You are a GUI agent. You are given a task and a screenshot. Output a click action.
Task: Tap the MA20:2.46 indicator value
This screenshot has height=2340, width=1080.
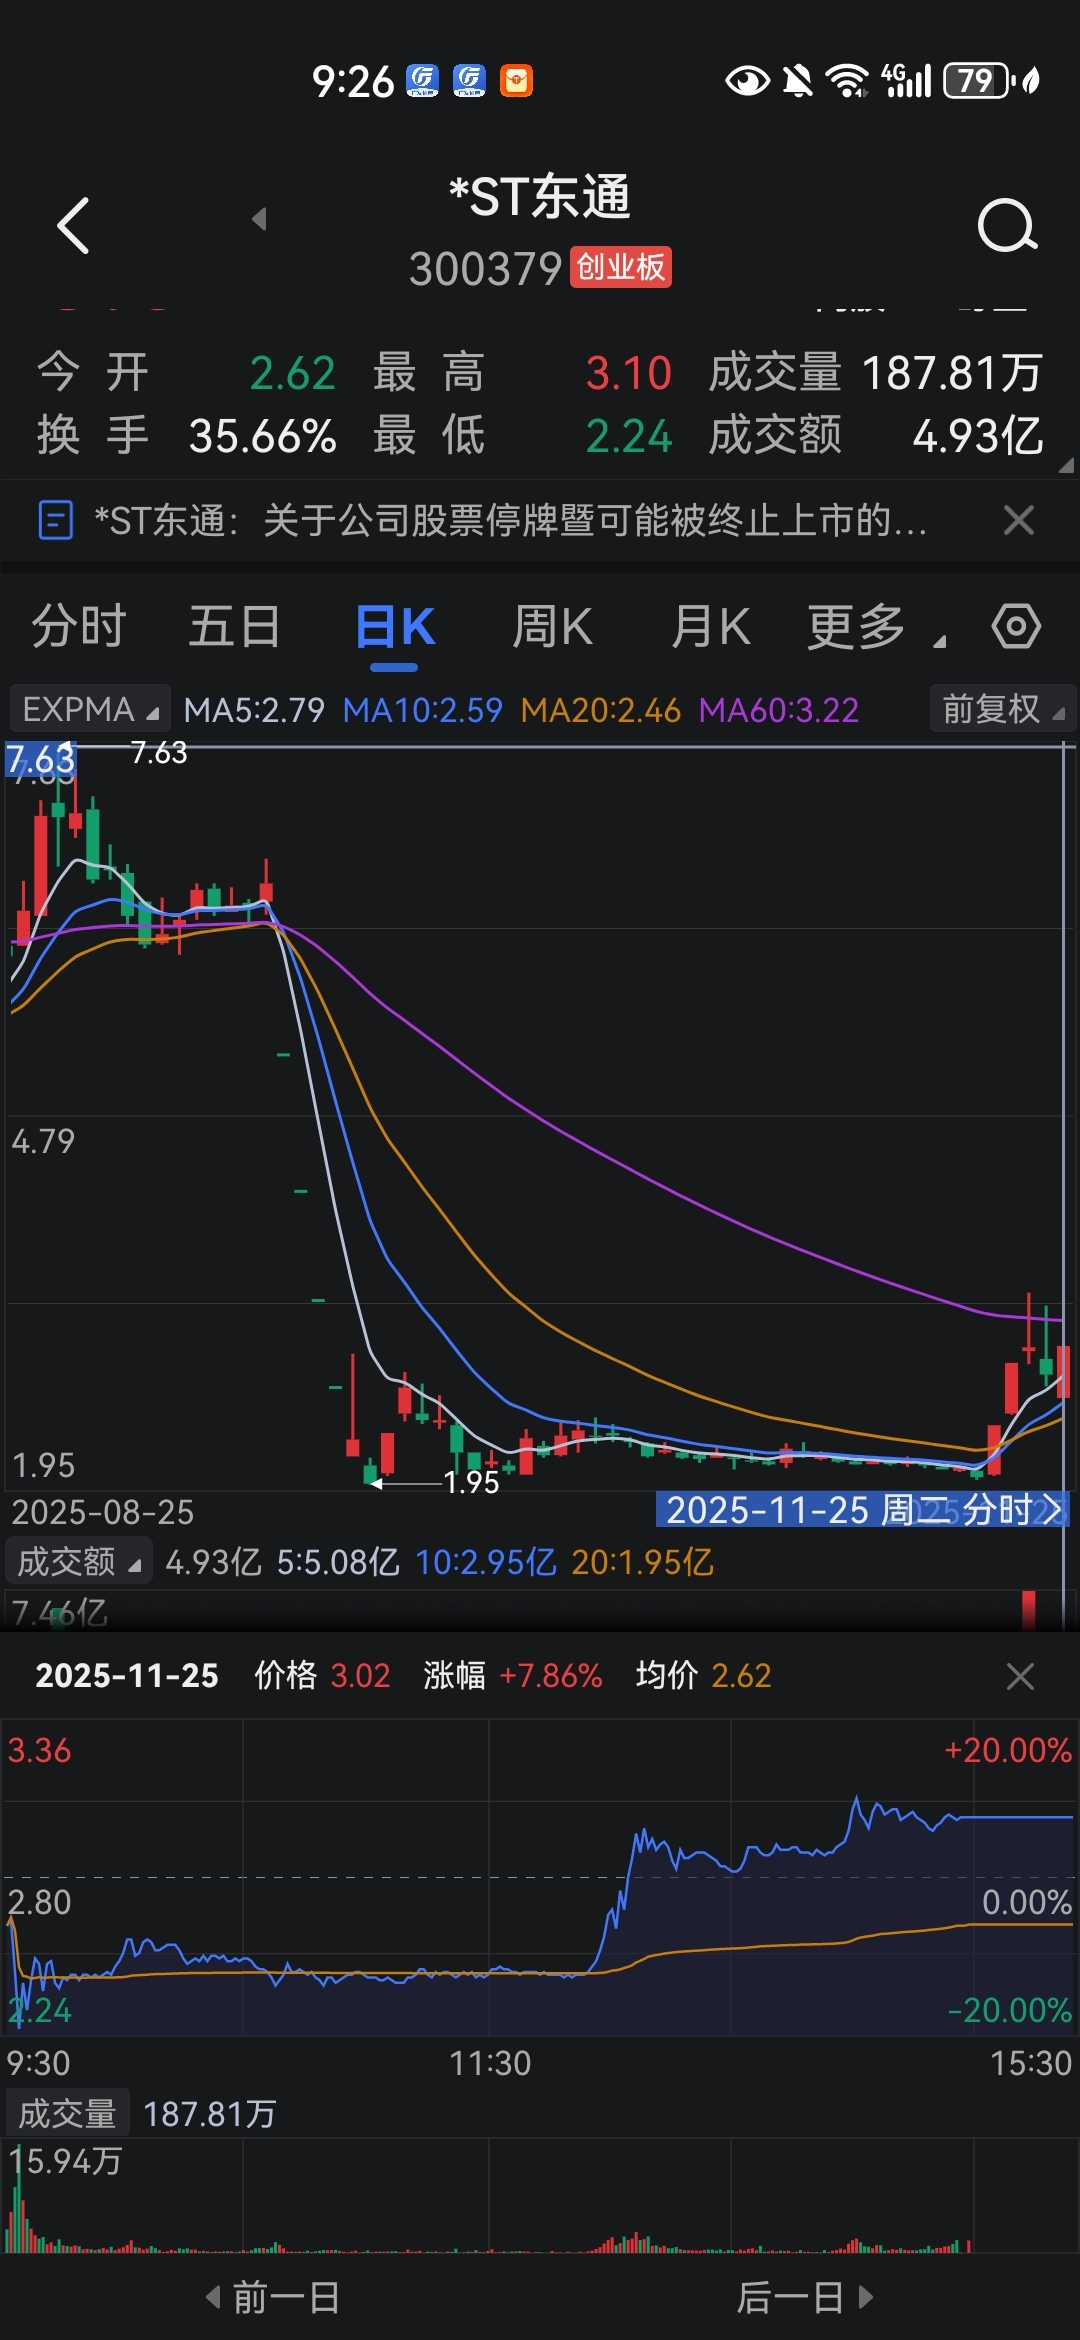[x=600, y=710]
